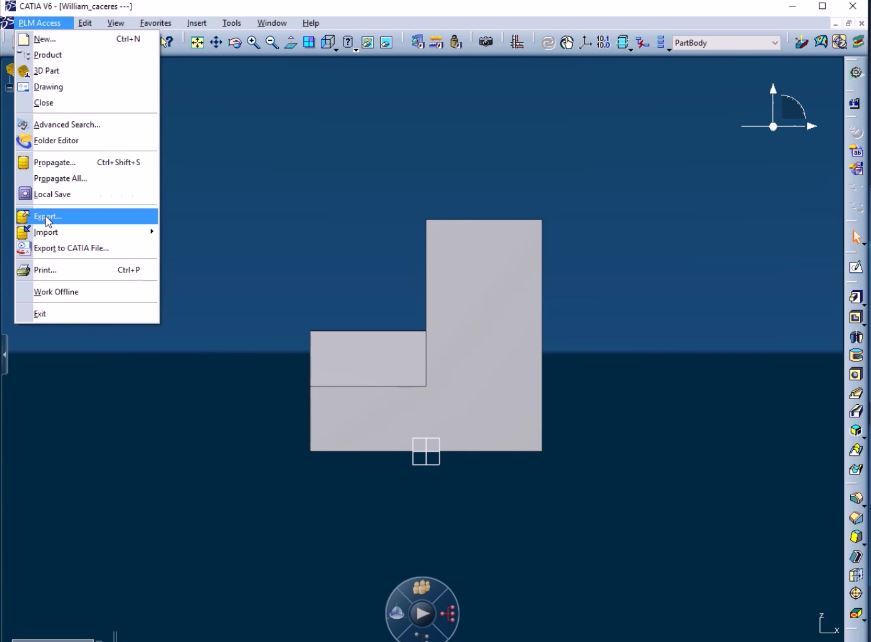871x642 pixels.
Task: Click the Select arrow tool in right toolbar
Action: coord(856,237)
